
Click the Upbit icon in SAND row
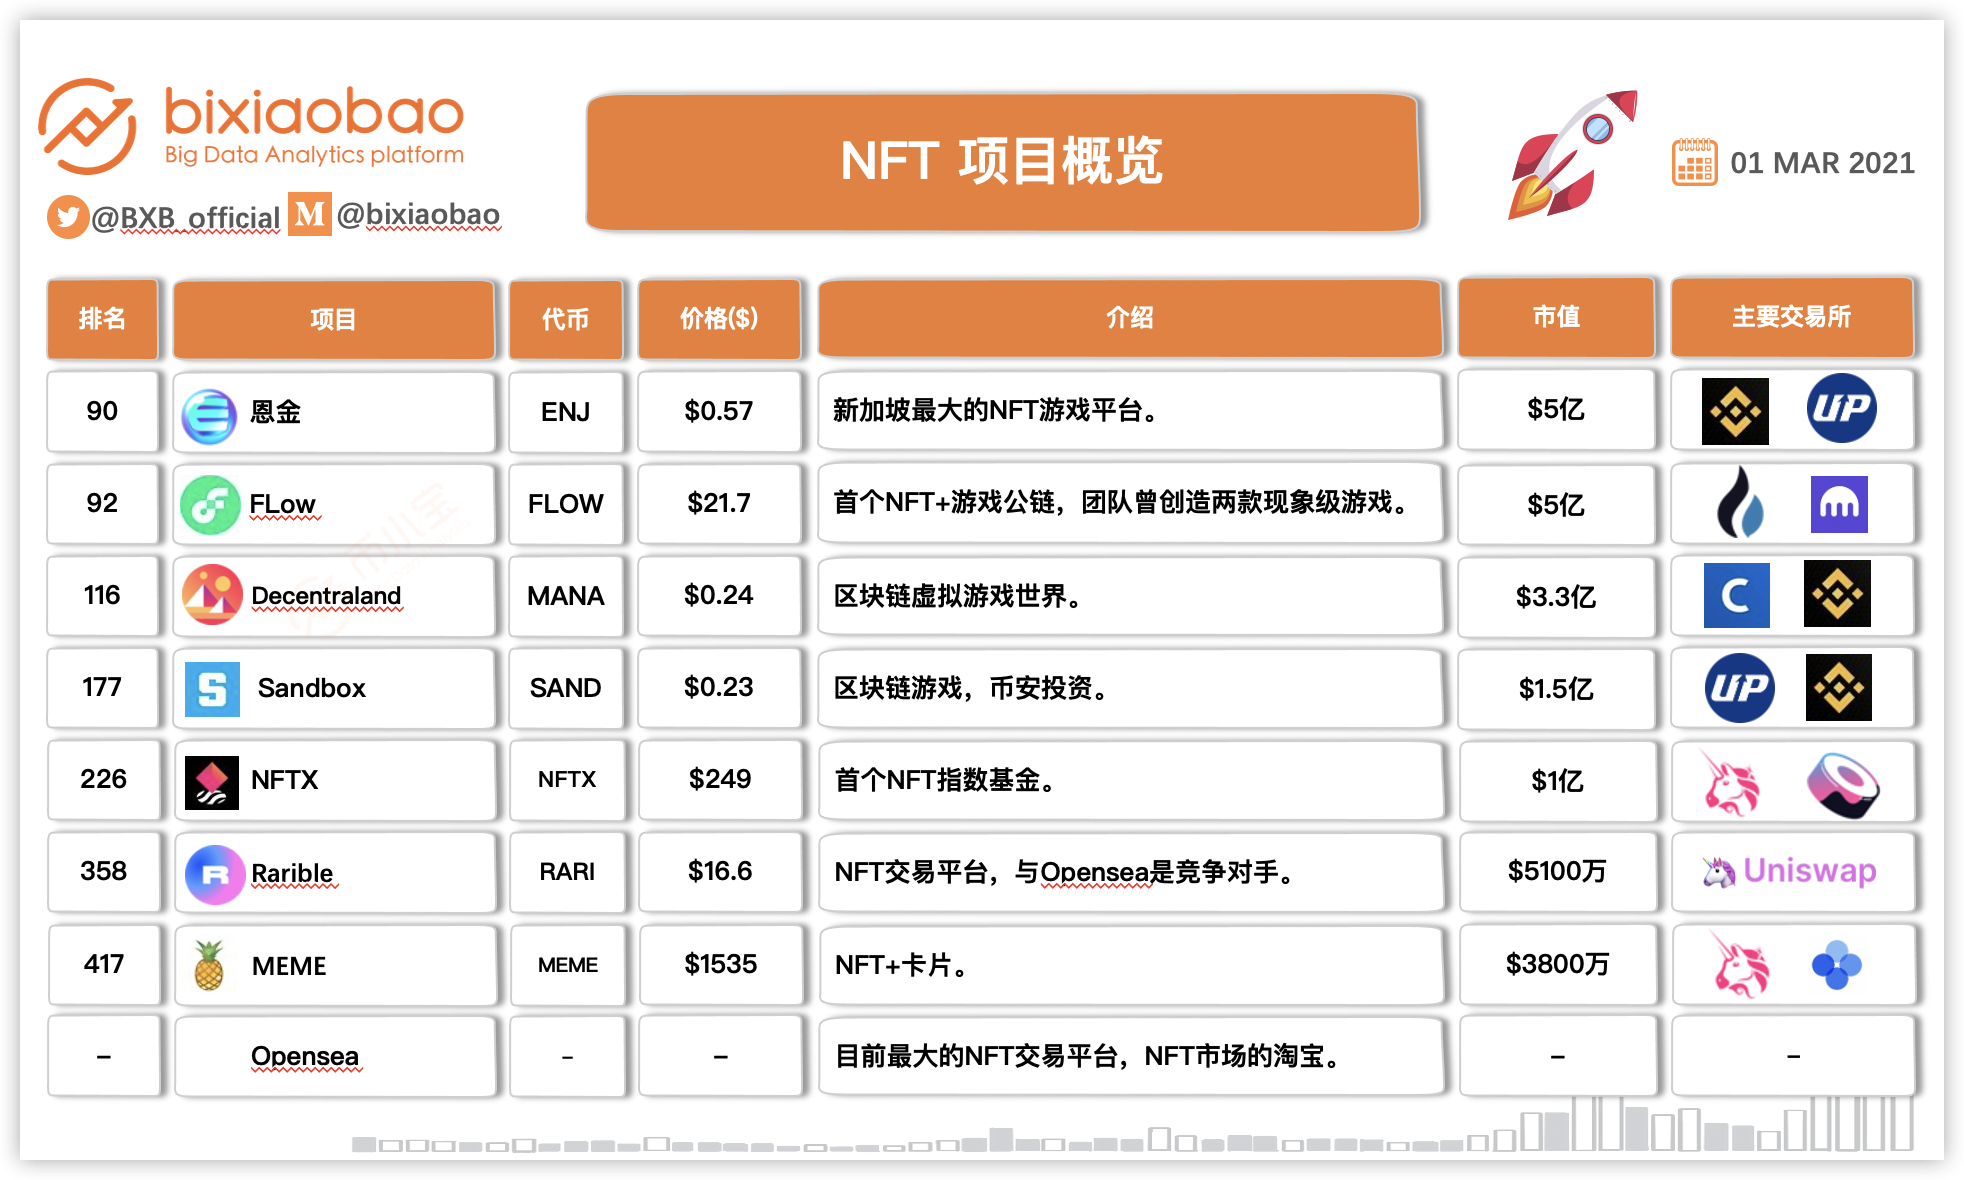(1740, 688)
